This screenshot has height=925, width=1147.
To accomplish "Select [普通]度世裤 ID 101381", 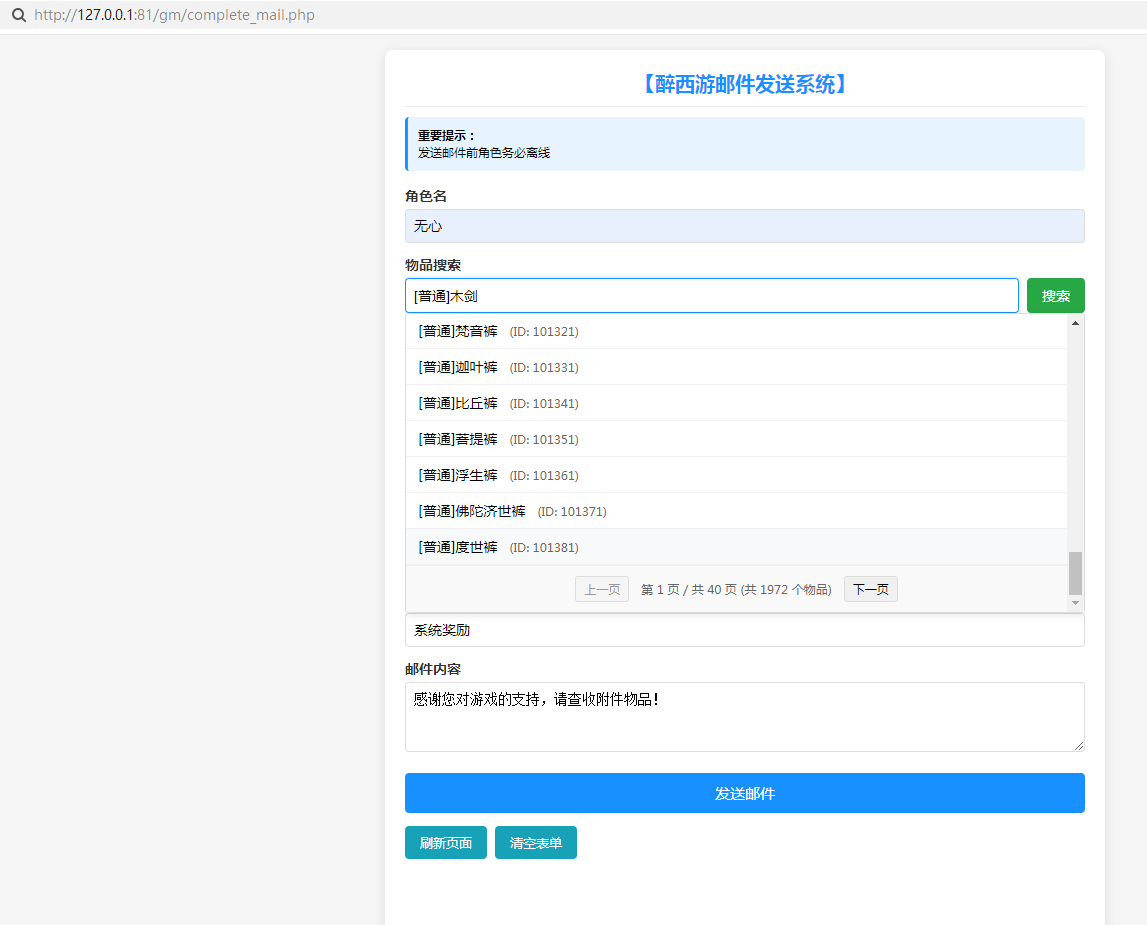I will [x=737, y=547].
